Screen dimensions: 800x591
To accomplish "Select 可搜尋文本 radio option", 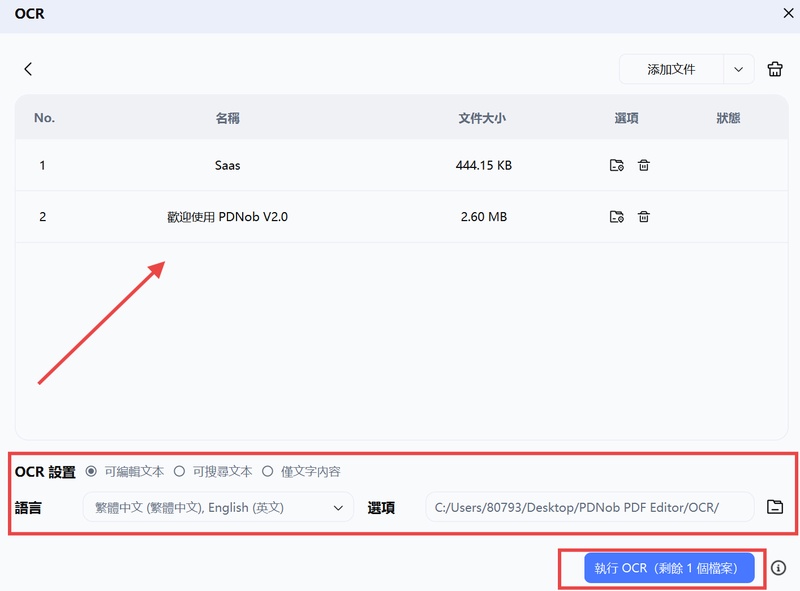I will (x=179, y=471).
